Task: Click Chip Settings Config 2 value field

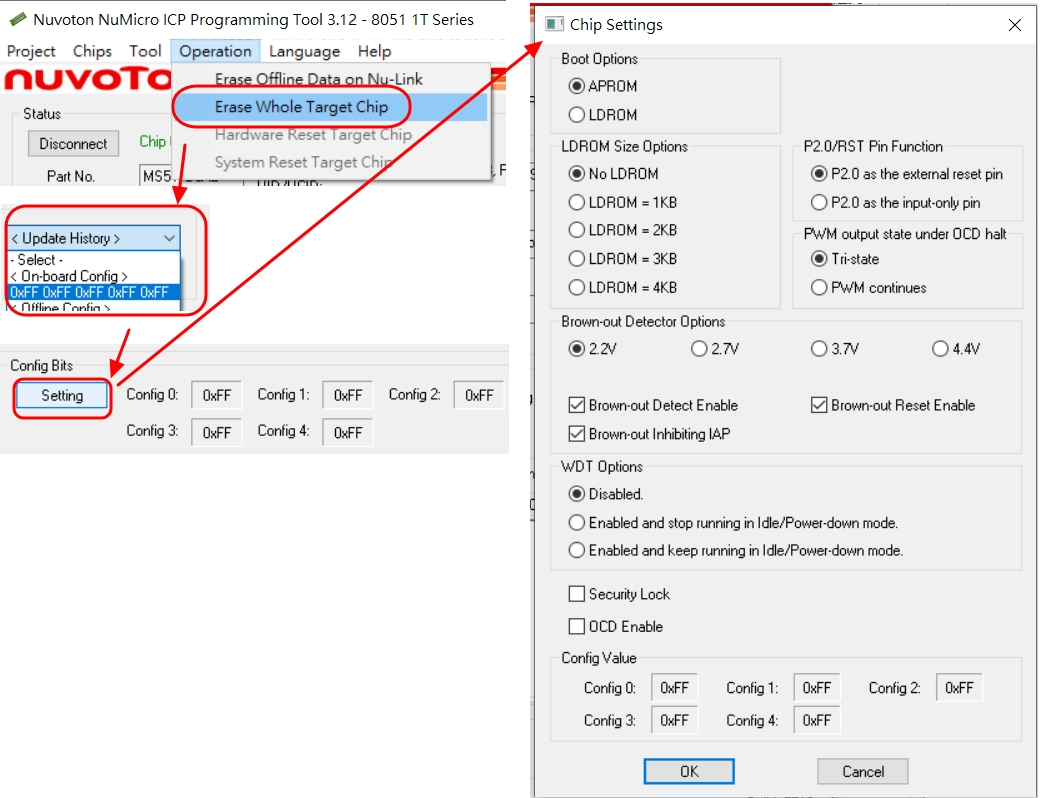Action: pyautogui.click(x=959, y=688)
